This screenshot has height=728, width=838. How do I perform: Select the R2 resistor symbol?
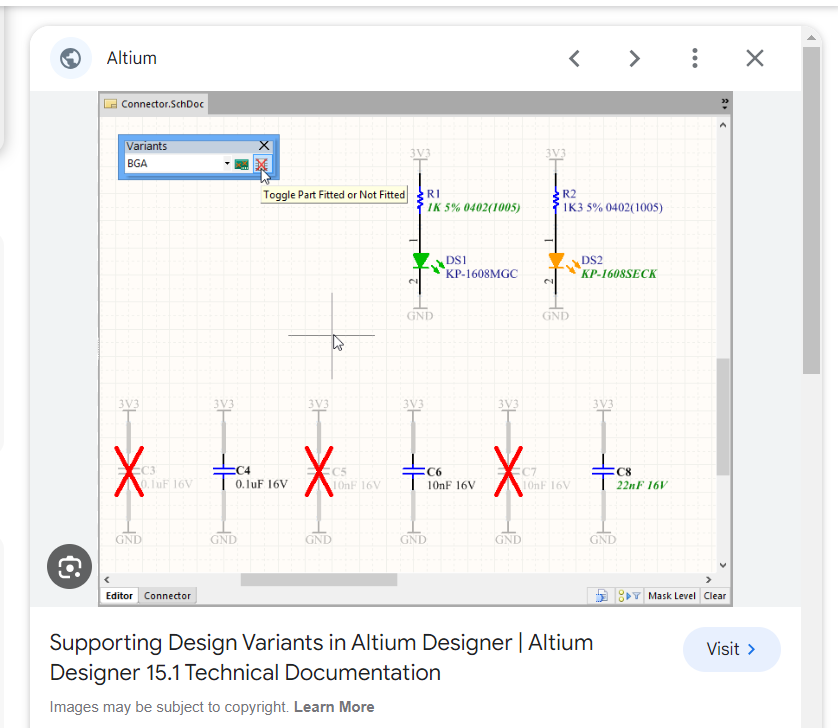tap(556, 199)
